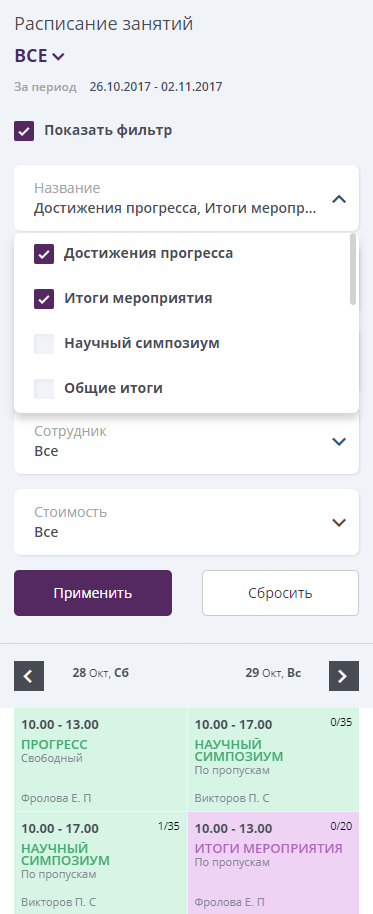Click the Сбросить button
This screenshot has height=914, width=373.
(x=280, y=593)
